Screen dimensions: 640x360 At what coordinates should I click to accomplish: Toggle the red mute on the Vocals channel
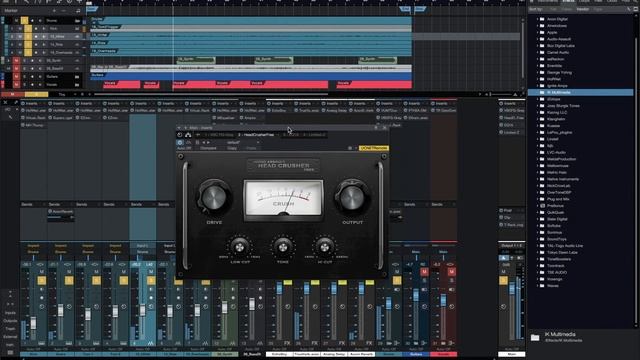click(451, 272)
